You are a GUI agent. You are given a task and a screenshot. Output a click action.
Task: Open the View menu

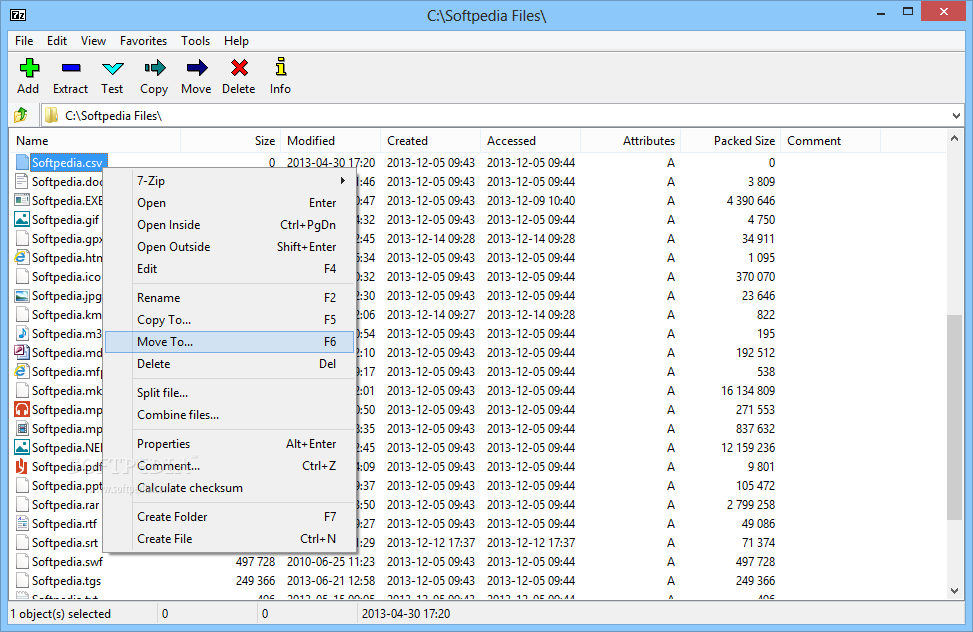[93, 41]
